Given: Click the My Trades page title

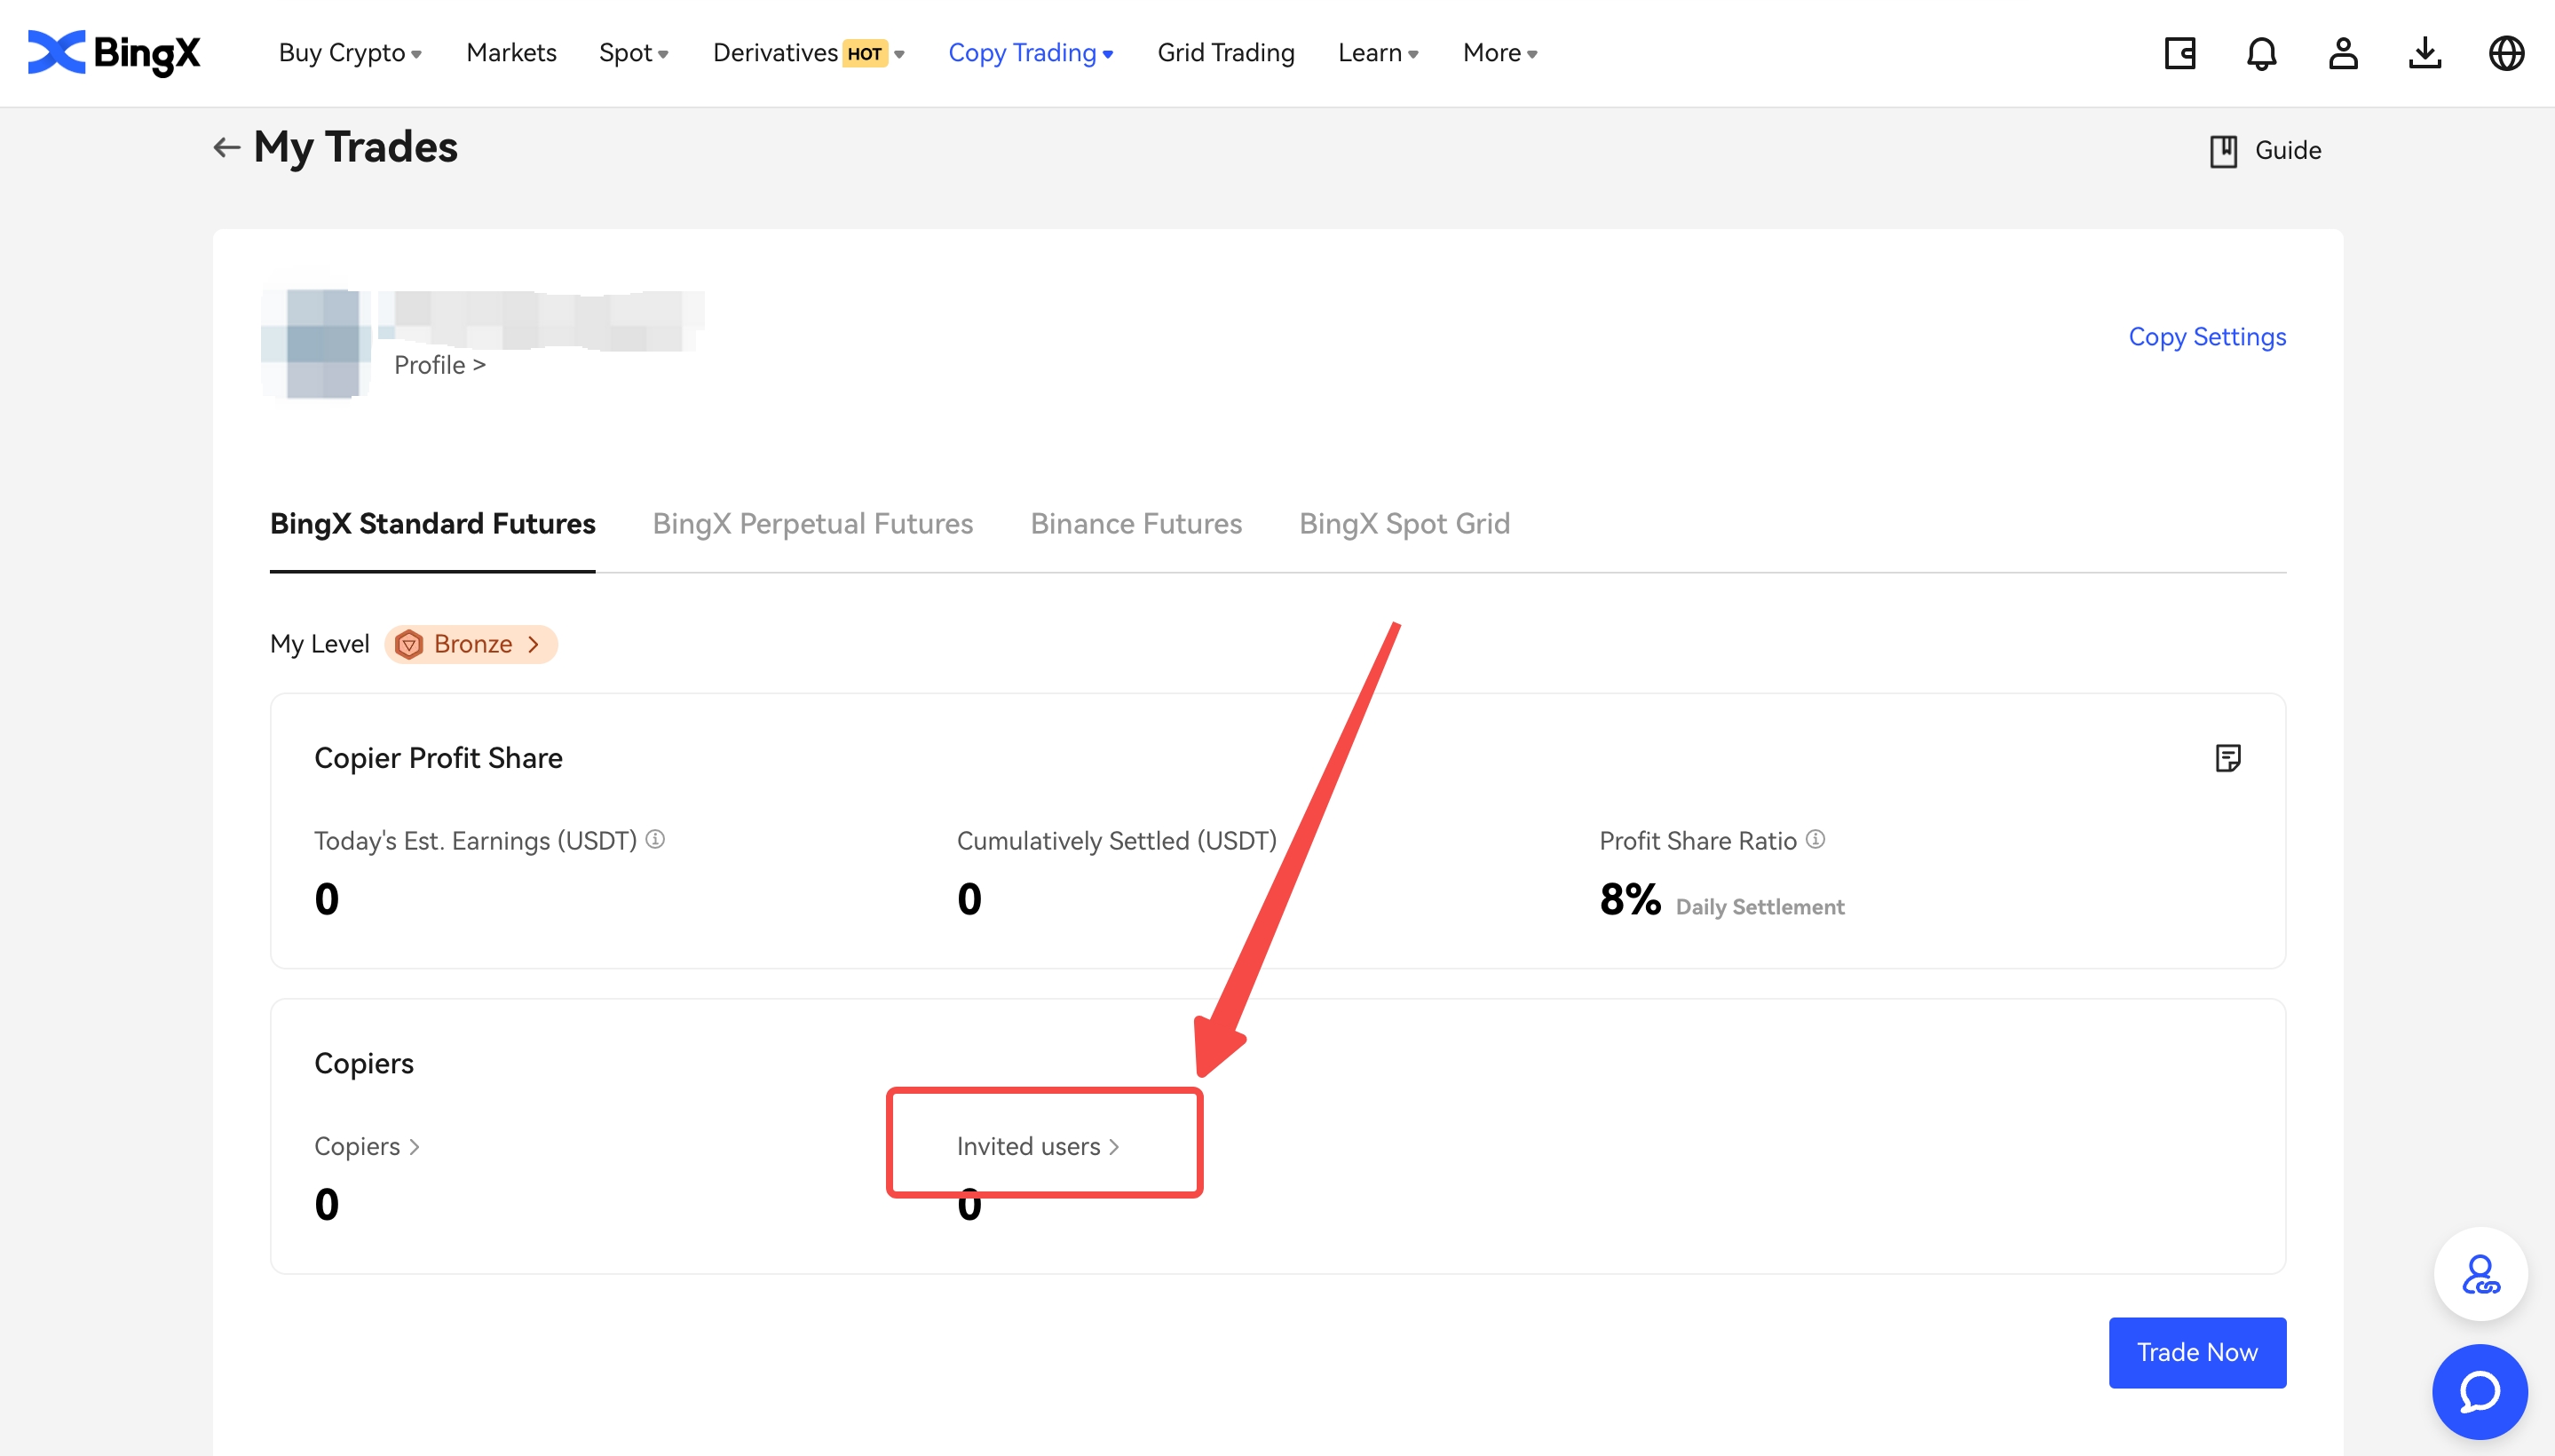Looking at the screenshot, I should coord(355,148).
